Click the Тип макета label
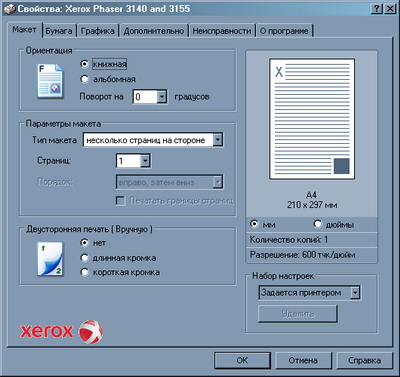The image size is (400, 377). 54,140
